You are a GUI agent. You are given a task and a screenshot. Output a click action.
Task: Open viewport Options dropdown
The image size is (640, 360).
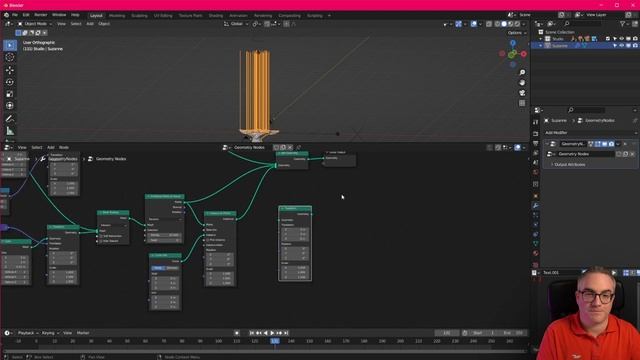click(517, 33)
